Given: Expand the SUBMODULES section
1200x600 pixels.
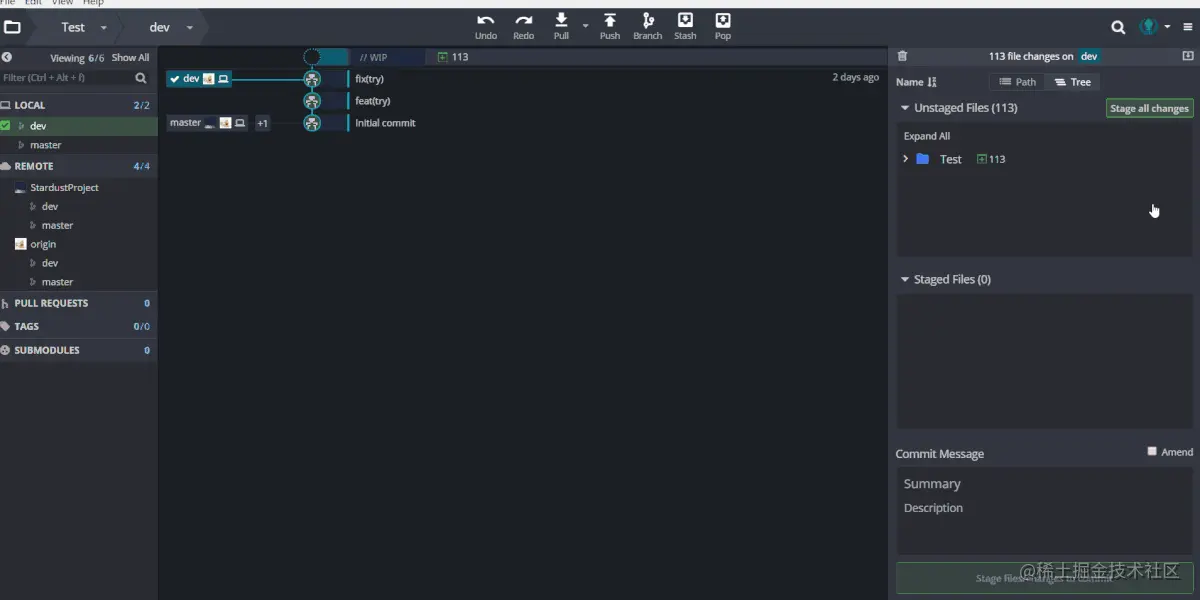Looking at the screenshot, I should click(x=78, y=350).
